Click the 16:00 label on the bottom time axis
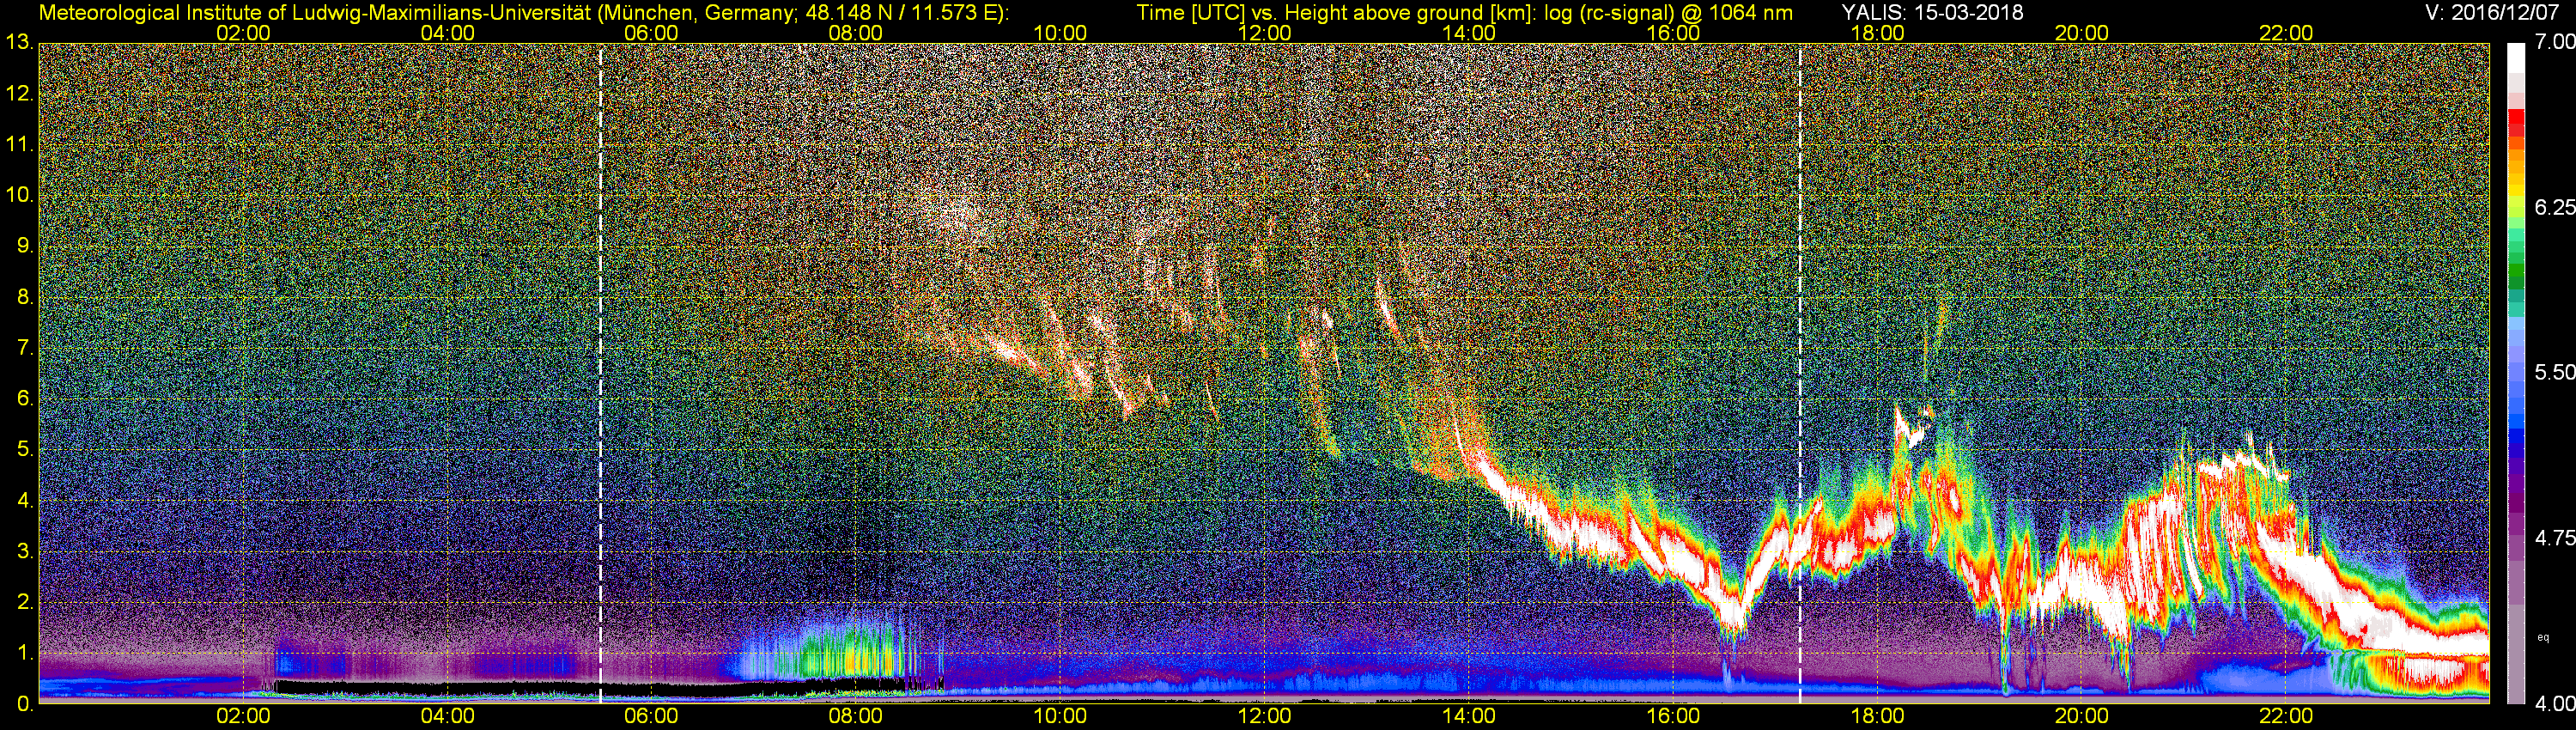The image size is (2576, 730). point(1673,717)
